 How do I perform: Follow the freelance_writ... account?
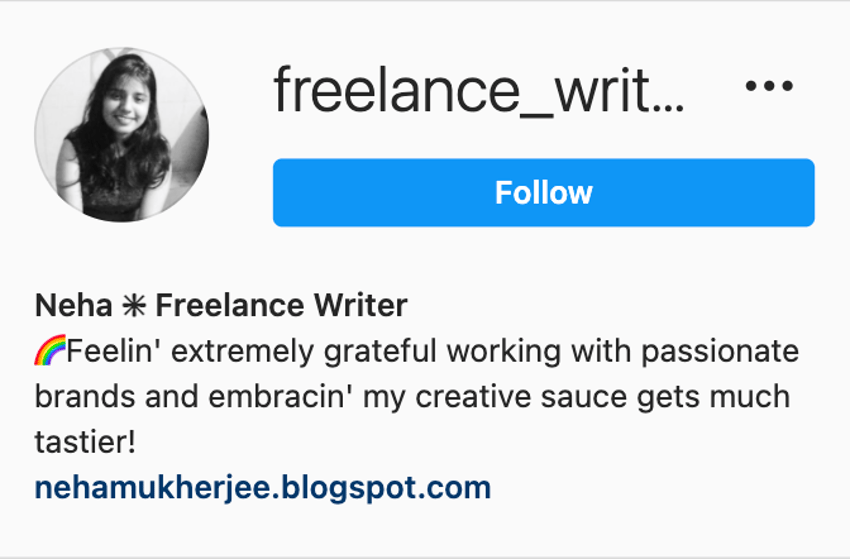tap(544, 192)
